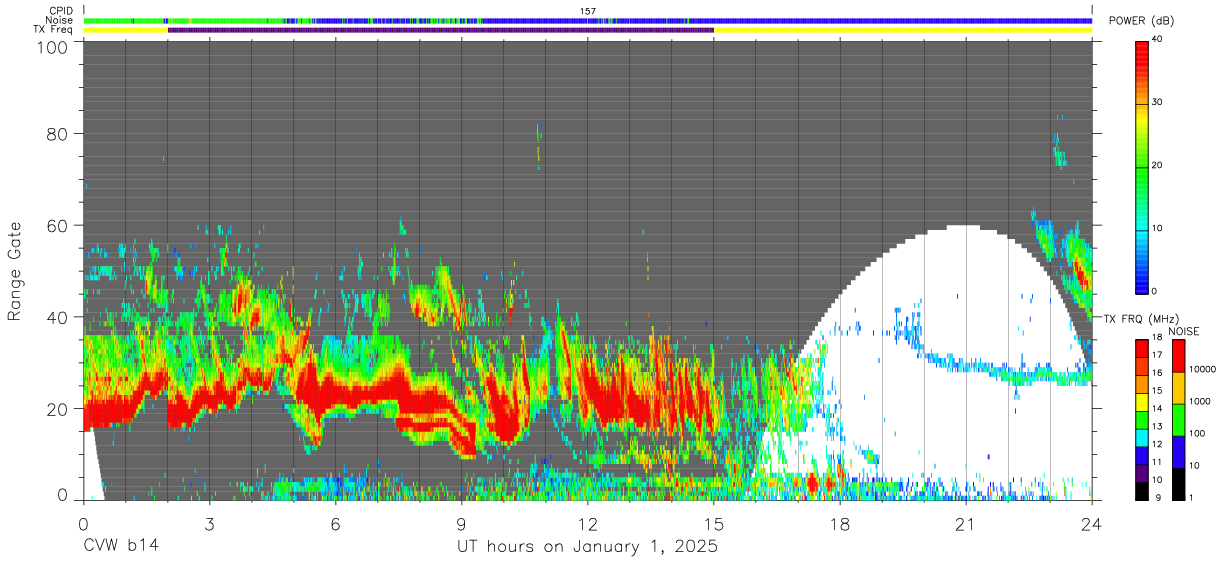Click the 10000 label on NOISE scale

click(x=1202, y=370)
